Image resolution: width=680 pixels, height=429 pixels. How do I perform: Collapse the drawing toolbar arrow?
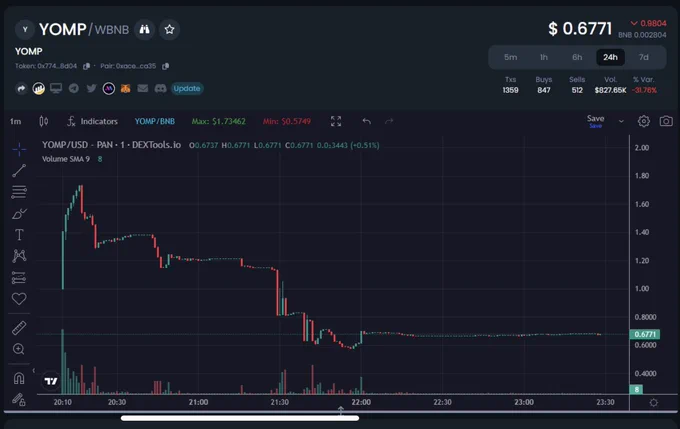pyautogui.click(x=33, y=370)
